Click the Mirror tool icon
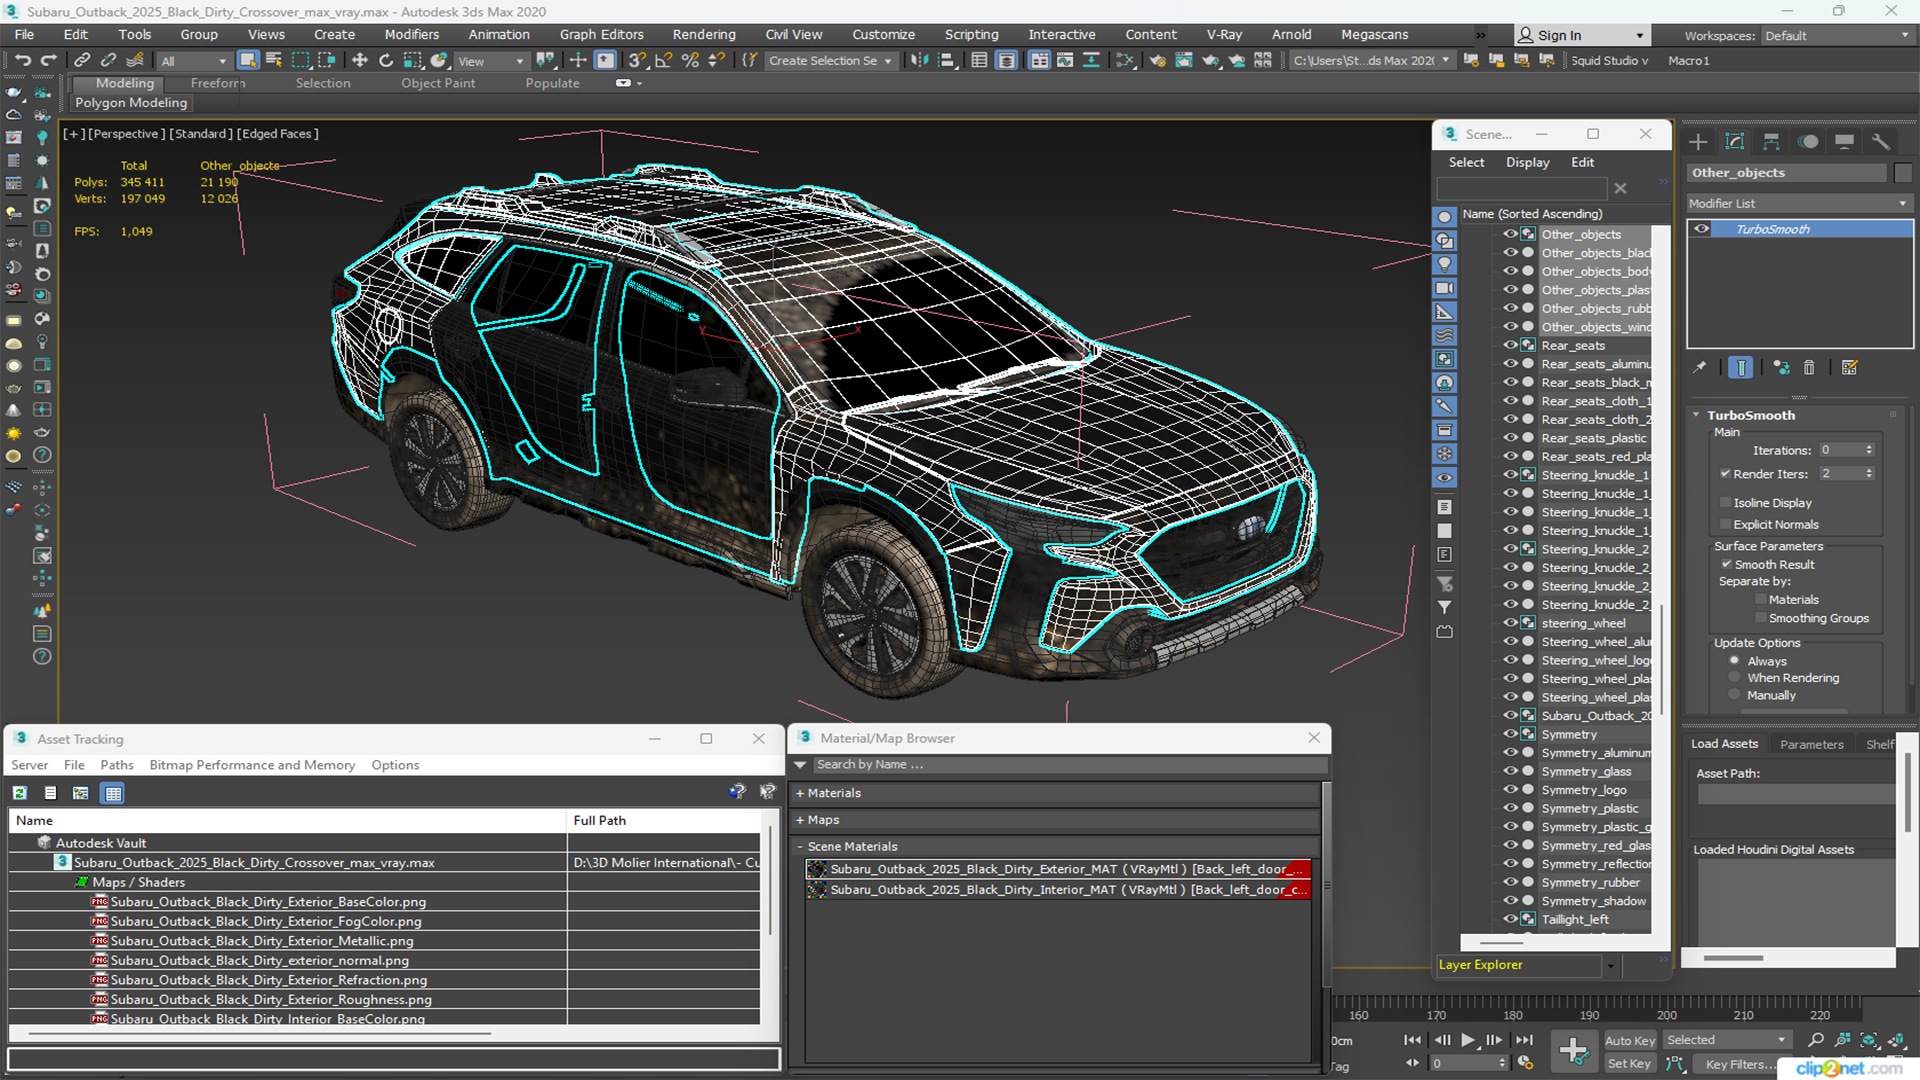 [x=919, y=61]
